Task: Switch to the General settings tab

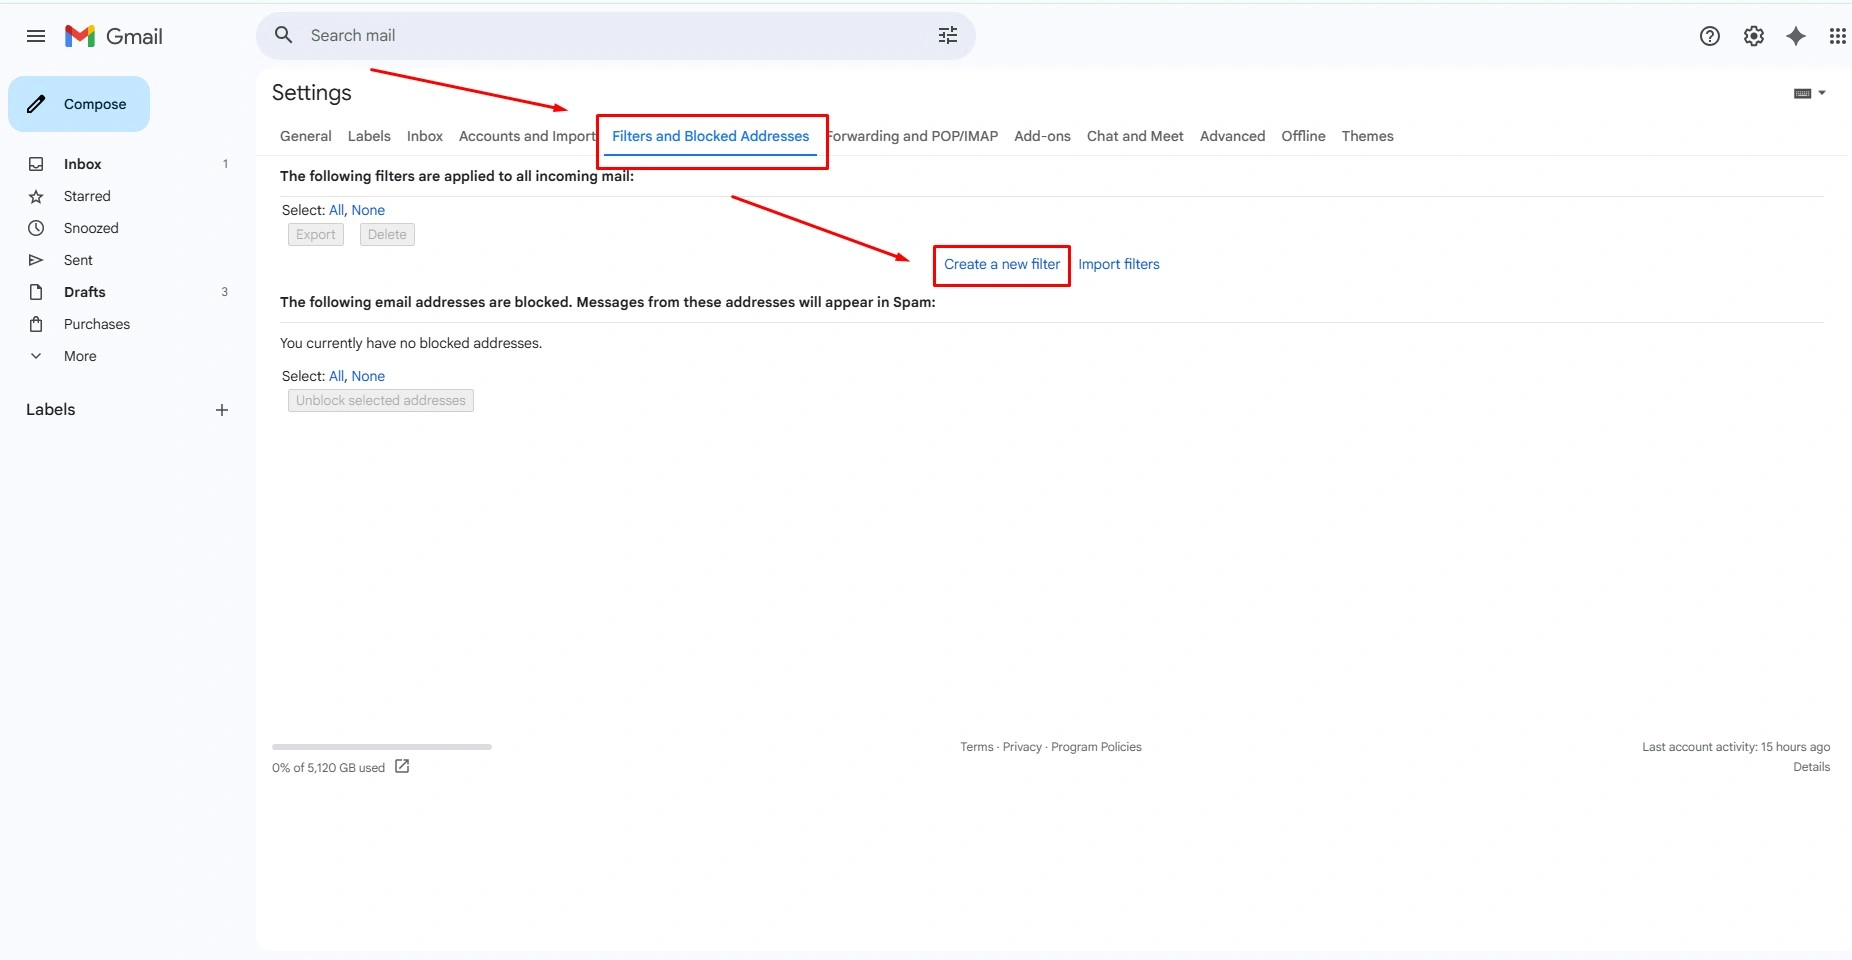Action: click(x=306, y=136)
